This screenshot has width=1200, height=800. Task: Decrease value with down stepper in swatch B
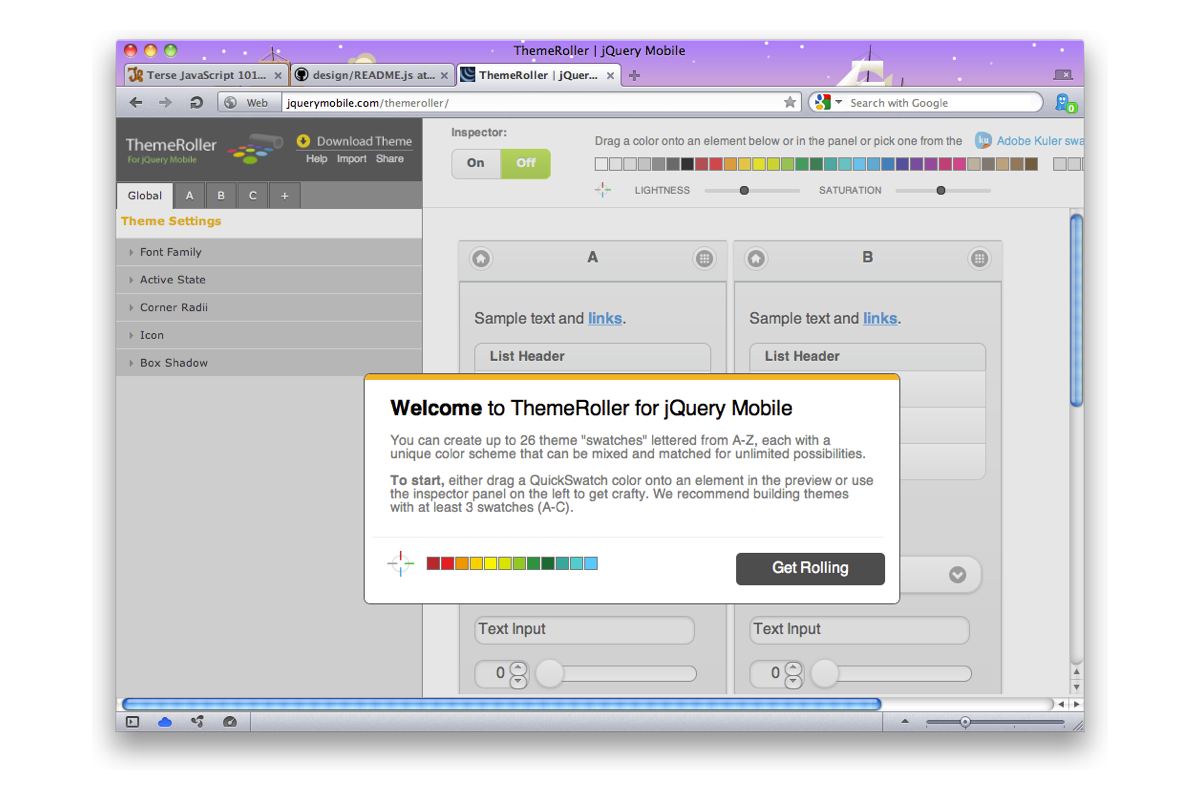point(793,681)
